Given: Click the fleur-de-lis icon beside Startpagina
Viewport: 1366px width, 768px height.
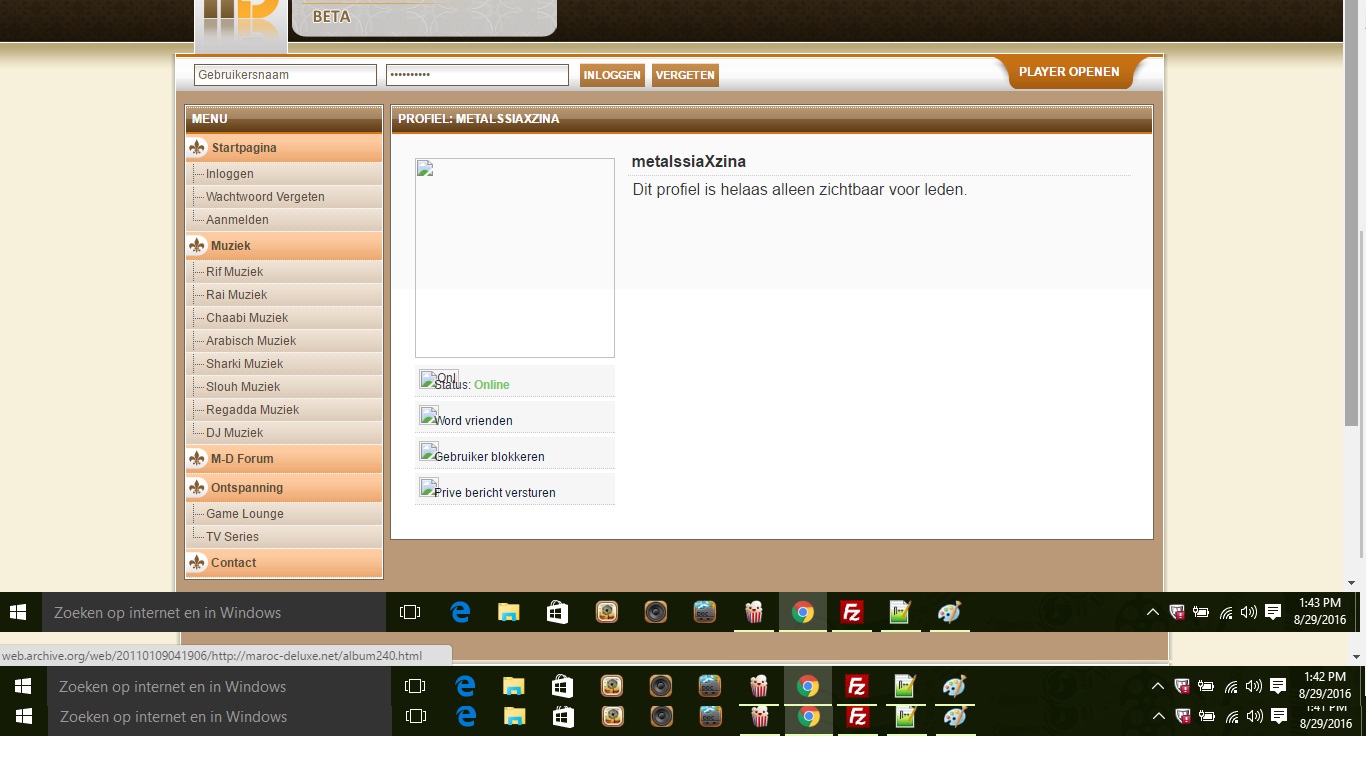Looking at the screenshot, I should click(x=197, y=148).
